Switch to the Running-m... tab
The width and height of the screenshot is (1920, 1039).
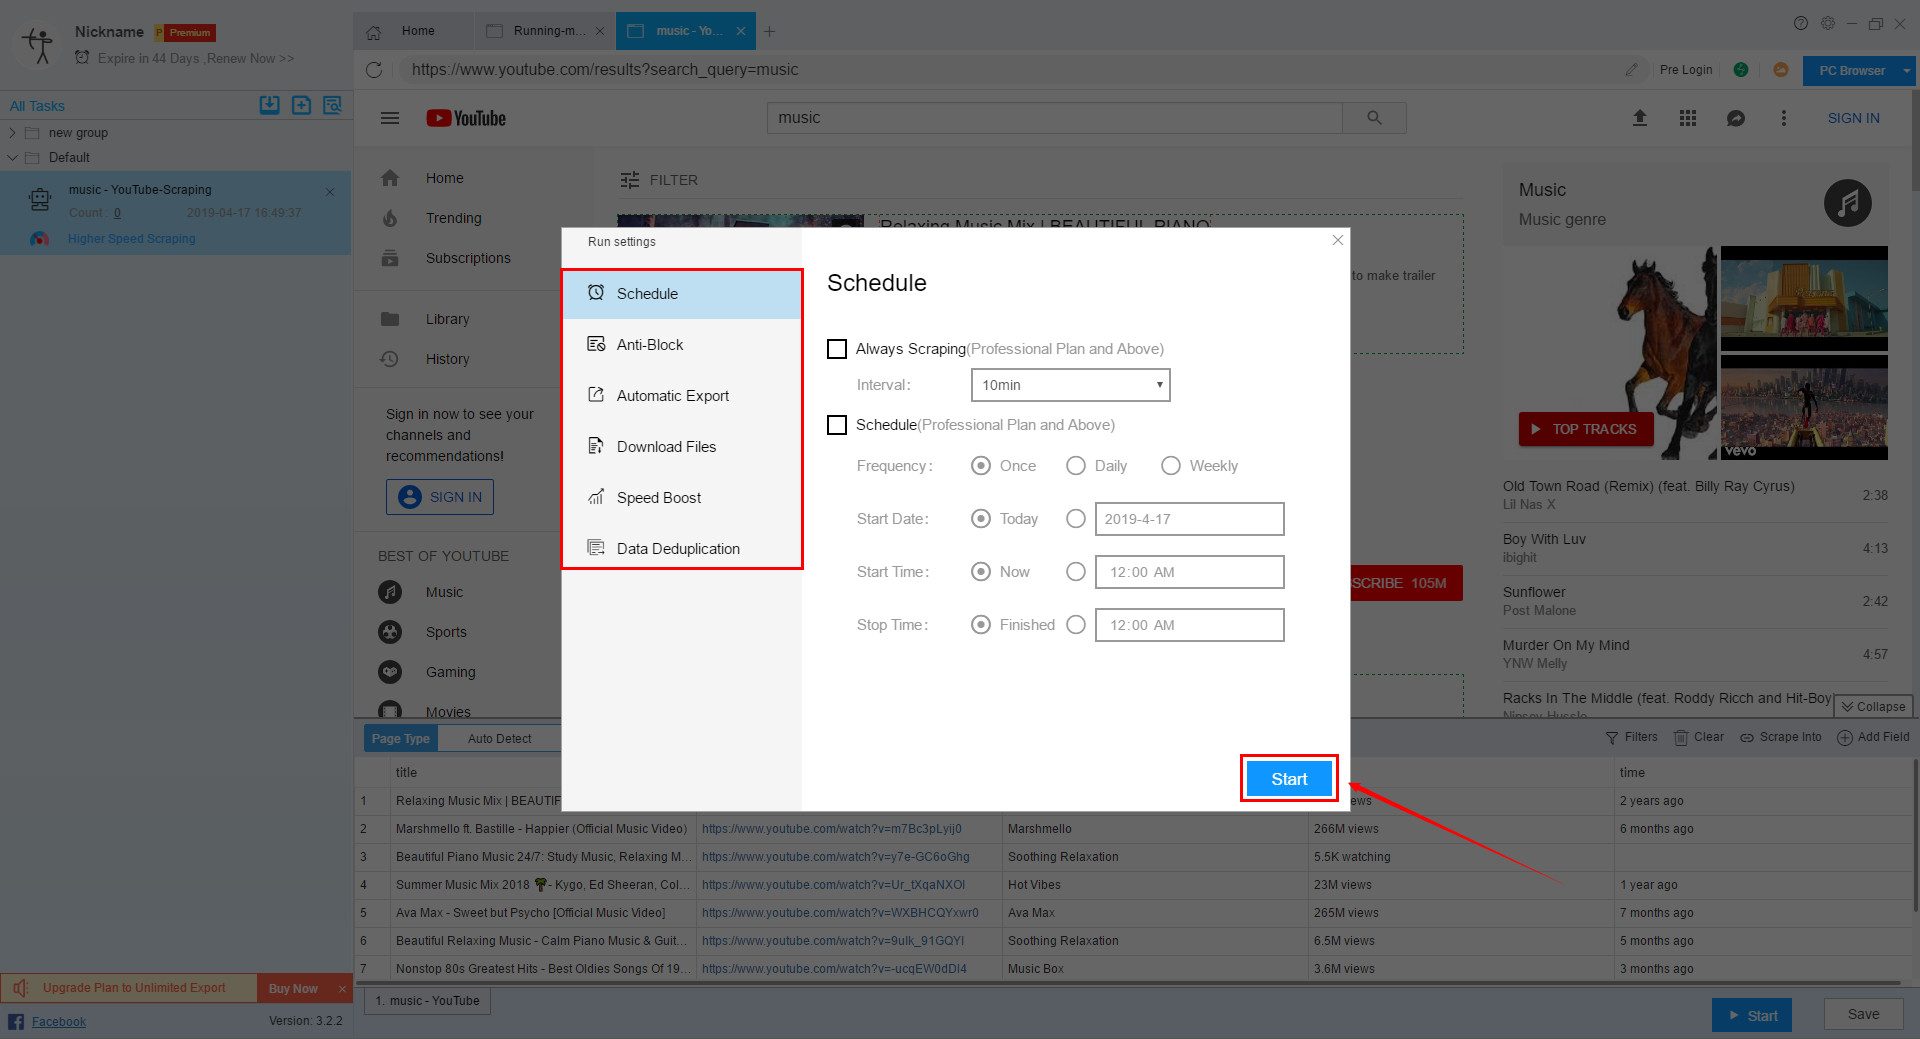545,31
